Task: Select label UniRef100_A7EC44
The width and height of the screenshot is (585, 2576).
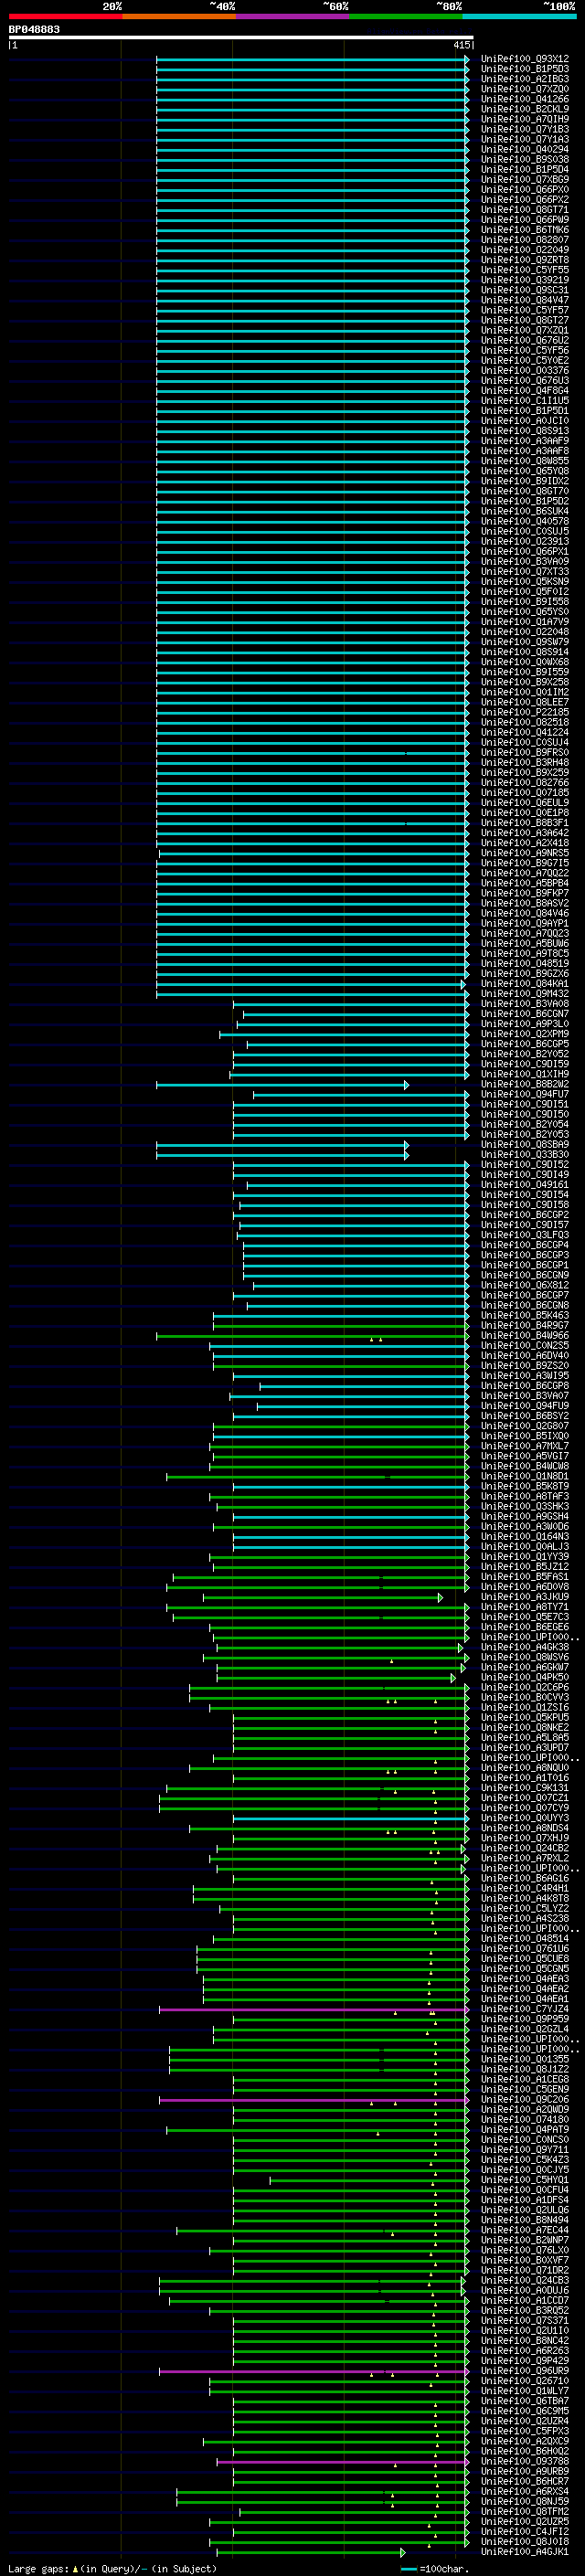Action: coord(525,2231)
